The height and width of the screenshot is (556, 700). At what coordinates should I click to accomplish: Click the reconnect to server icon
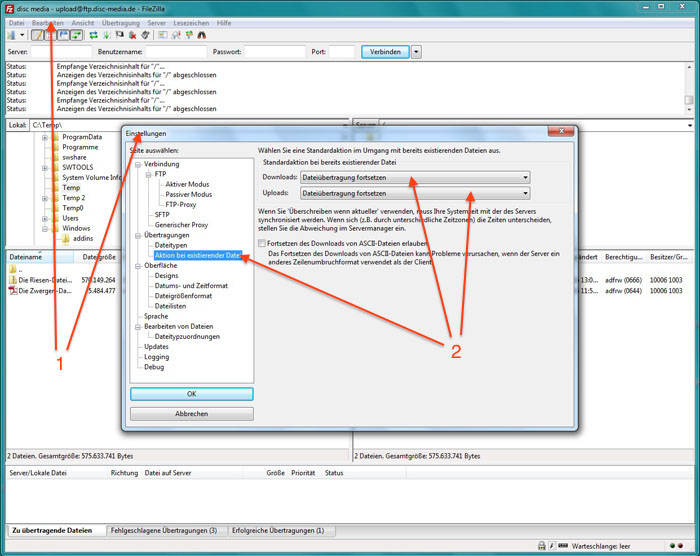click(146, 35)
